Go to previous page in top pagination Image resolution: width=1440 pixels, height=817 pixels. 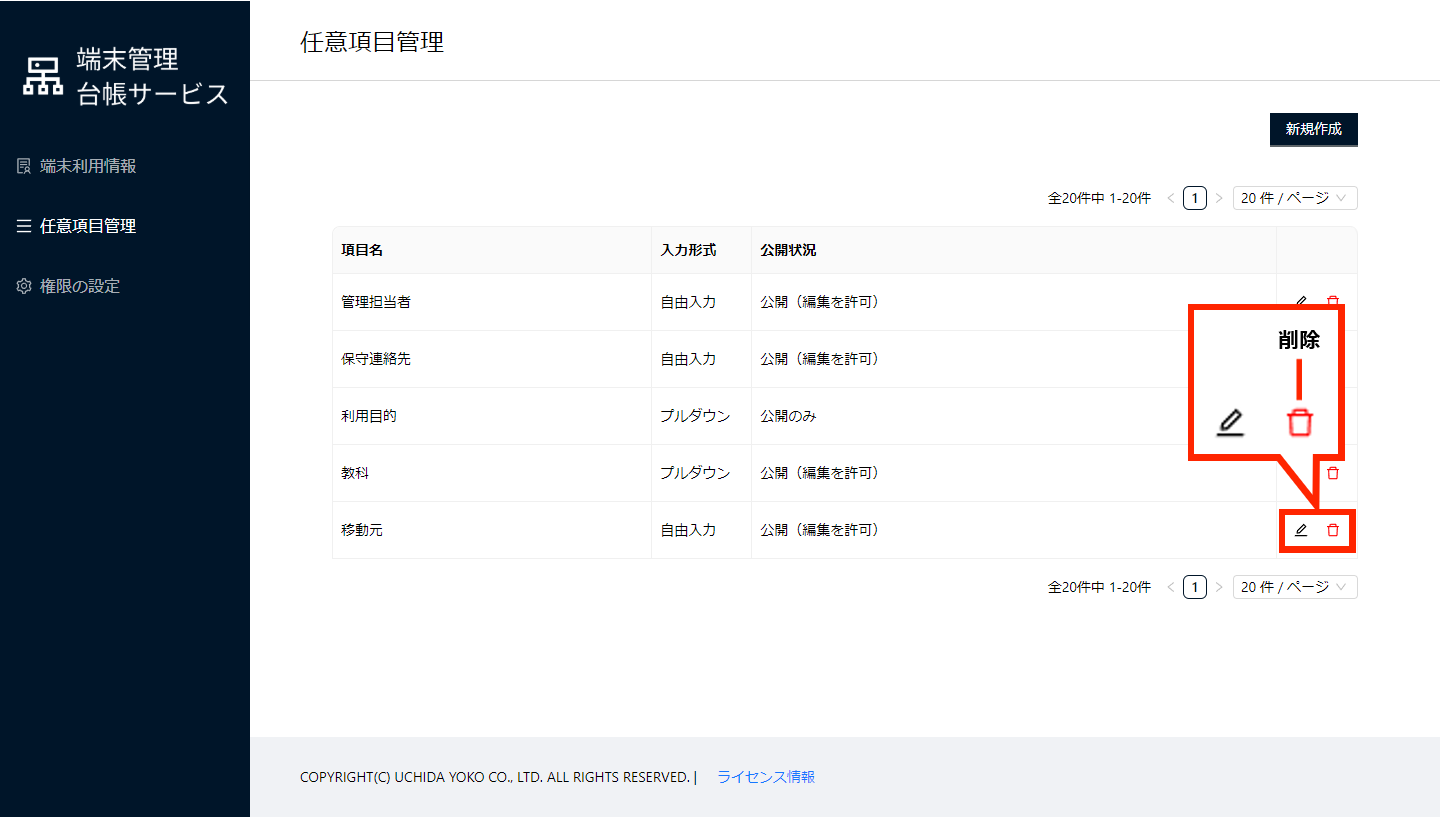[1171, 199]
